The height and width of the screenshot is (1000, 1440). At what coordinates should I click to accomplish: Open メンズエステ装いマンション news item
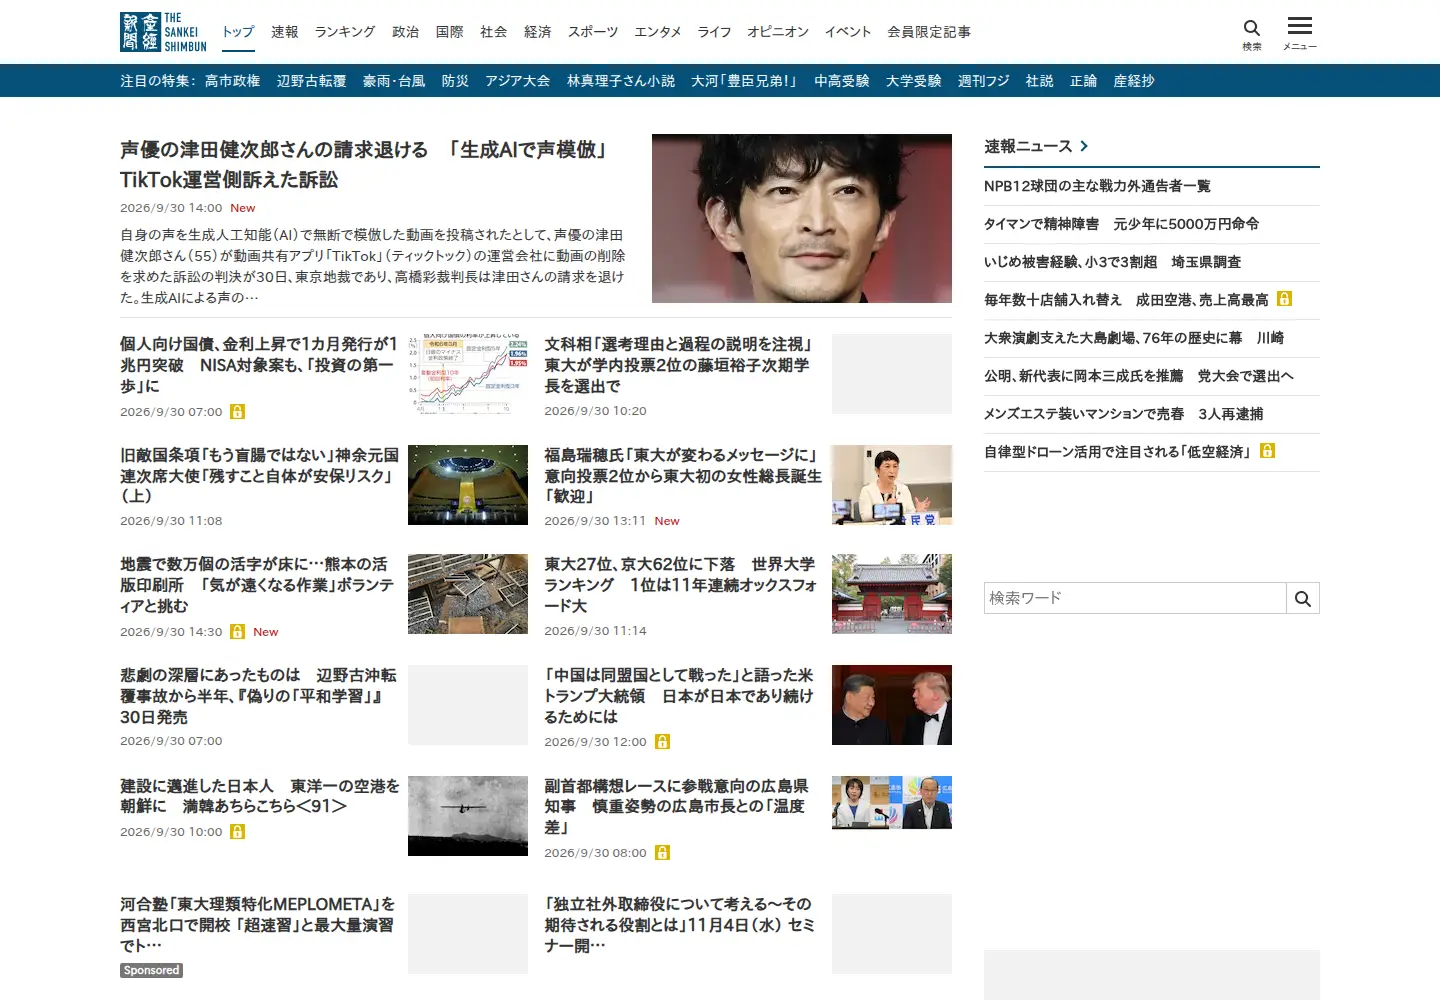1124,414
